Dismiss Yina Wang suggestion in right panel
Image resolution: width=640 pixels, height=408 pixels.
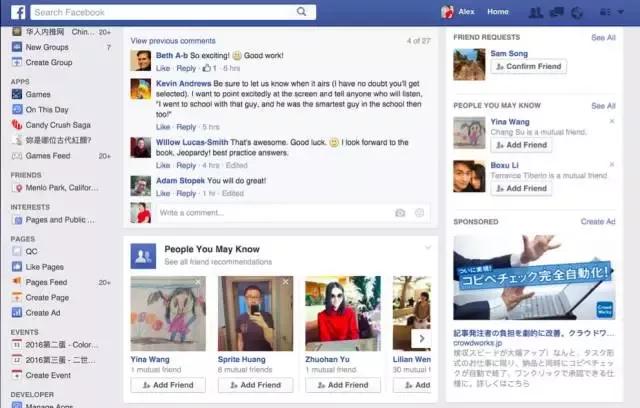coord(611,121)
